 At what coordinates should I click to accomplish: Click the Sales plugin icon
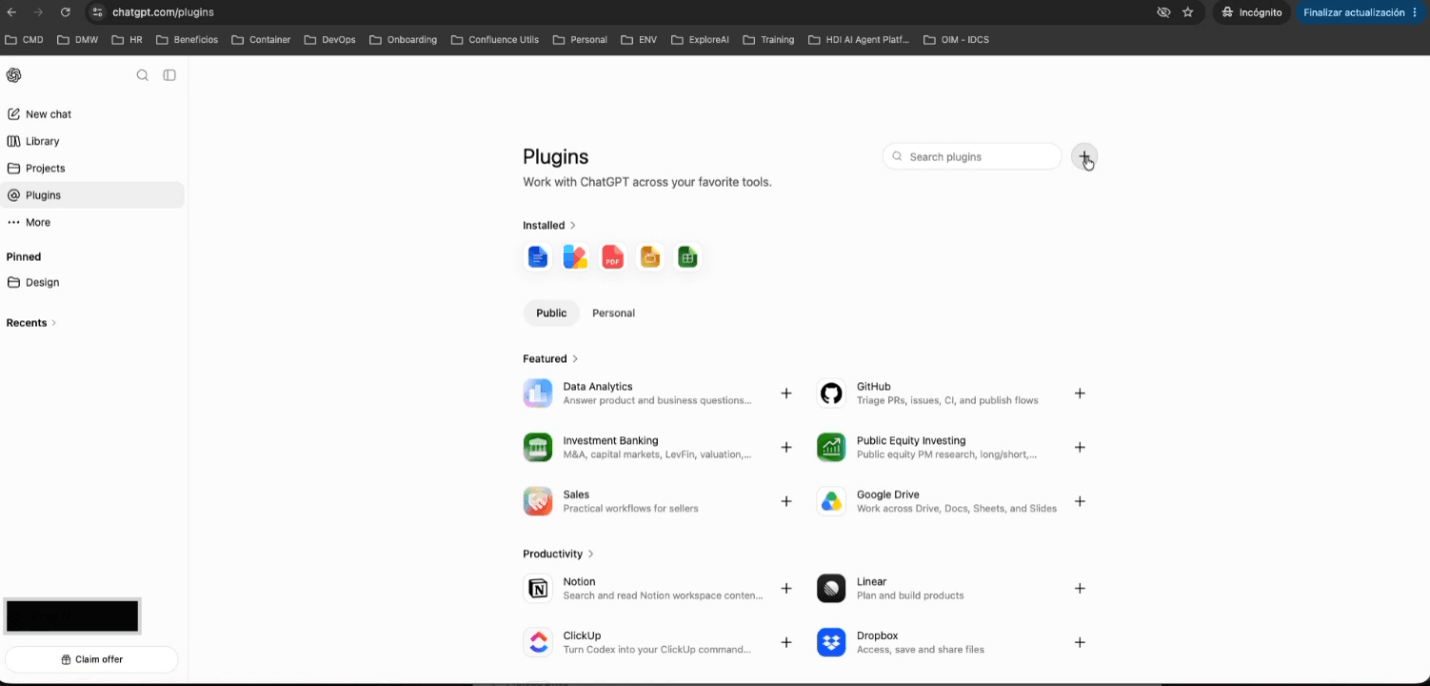pos(538,501)
